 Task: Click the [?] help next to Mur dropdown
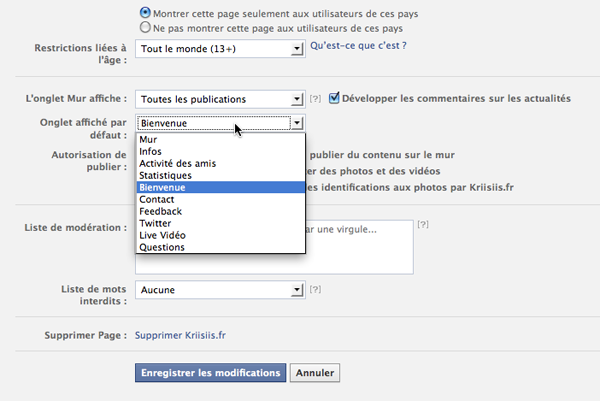(x=315, y=99)
